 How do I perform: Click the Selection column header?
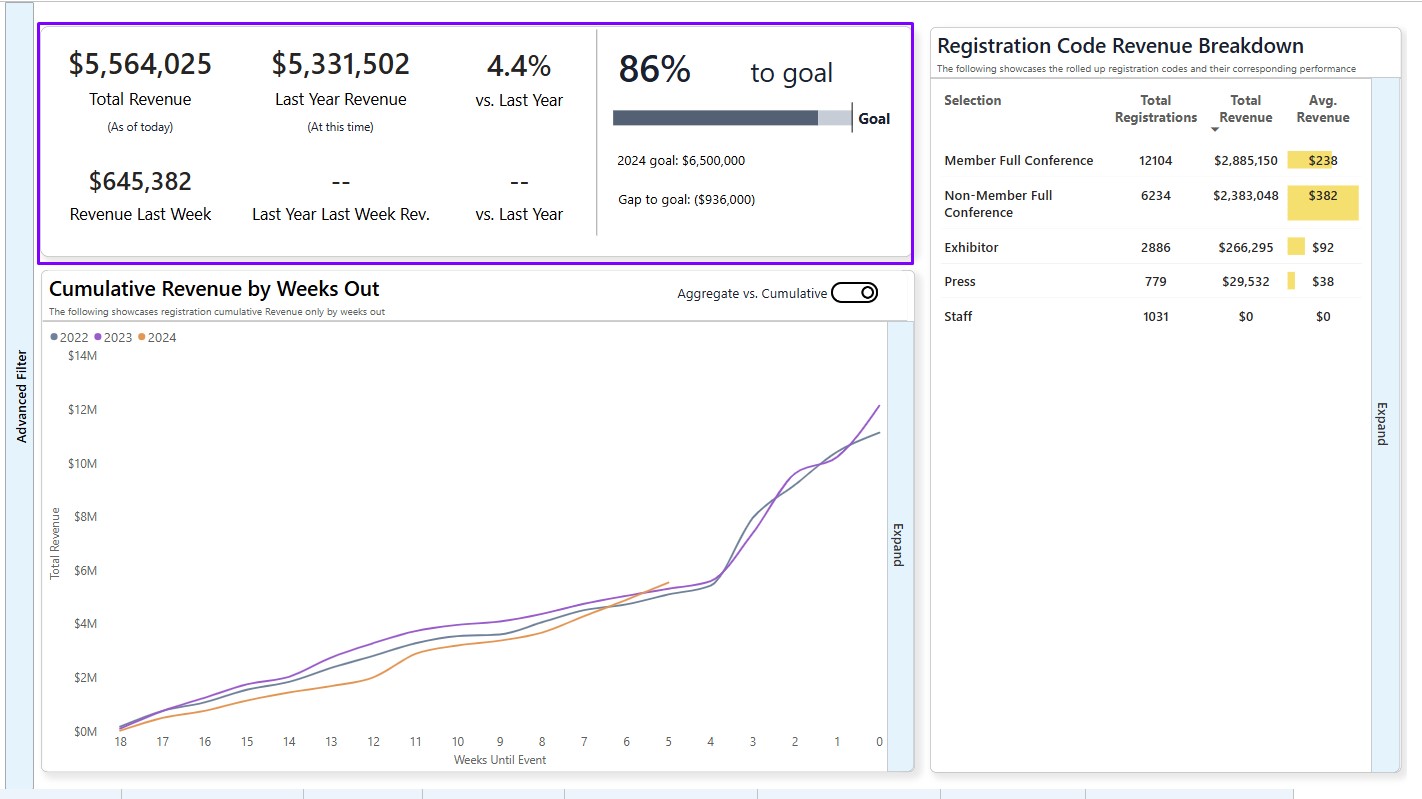(x=972, y=101)
